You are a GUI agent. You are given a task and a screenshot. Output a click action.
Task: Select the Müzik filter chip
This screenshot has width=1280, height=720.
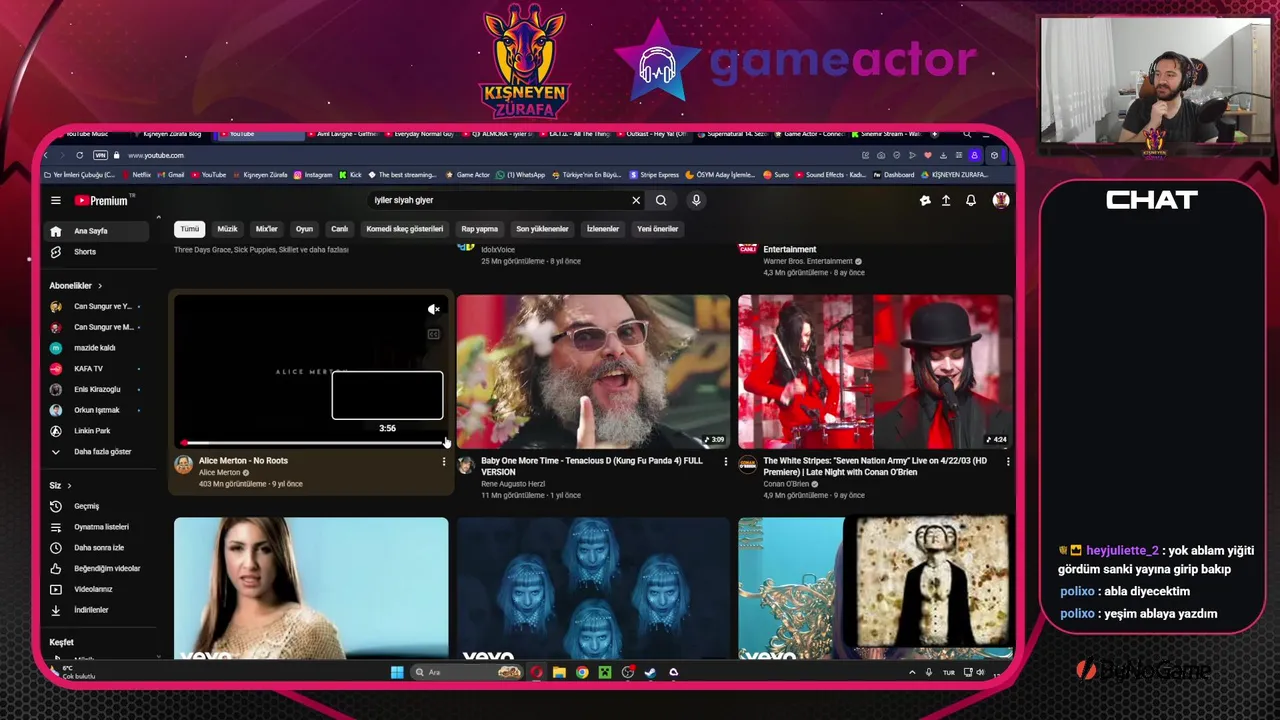coord(228,229)
